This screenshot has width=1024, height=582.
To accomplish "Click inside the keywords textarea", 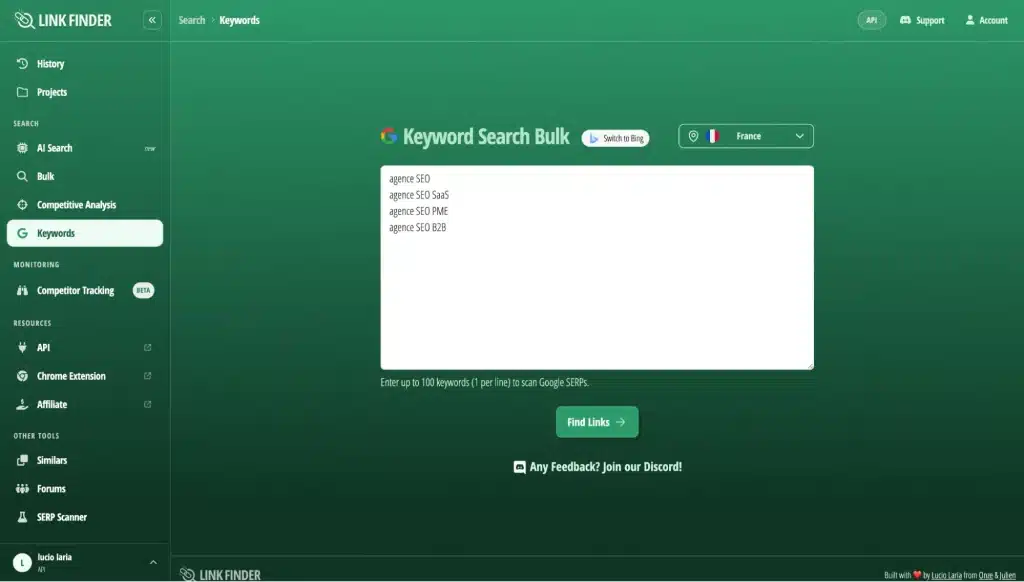I will click(597, 267).
